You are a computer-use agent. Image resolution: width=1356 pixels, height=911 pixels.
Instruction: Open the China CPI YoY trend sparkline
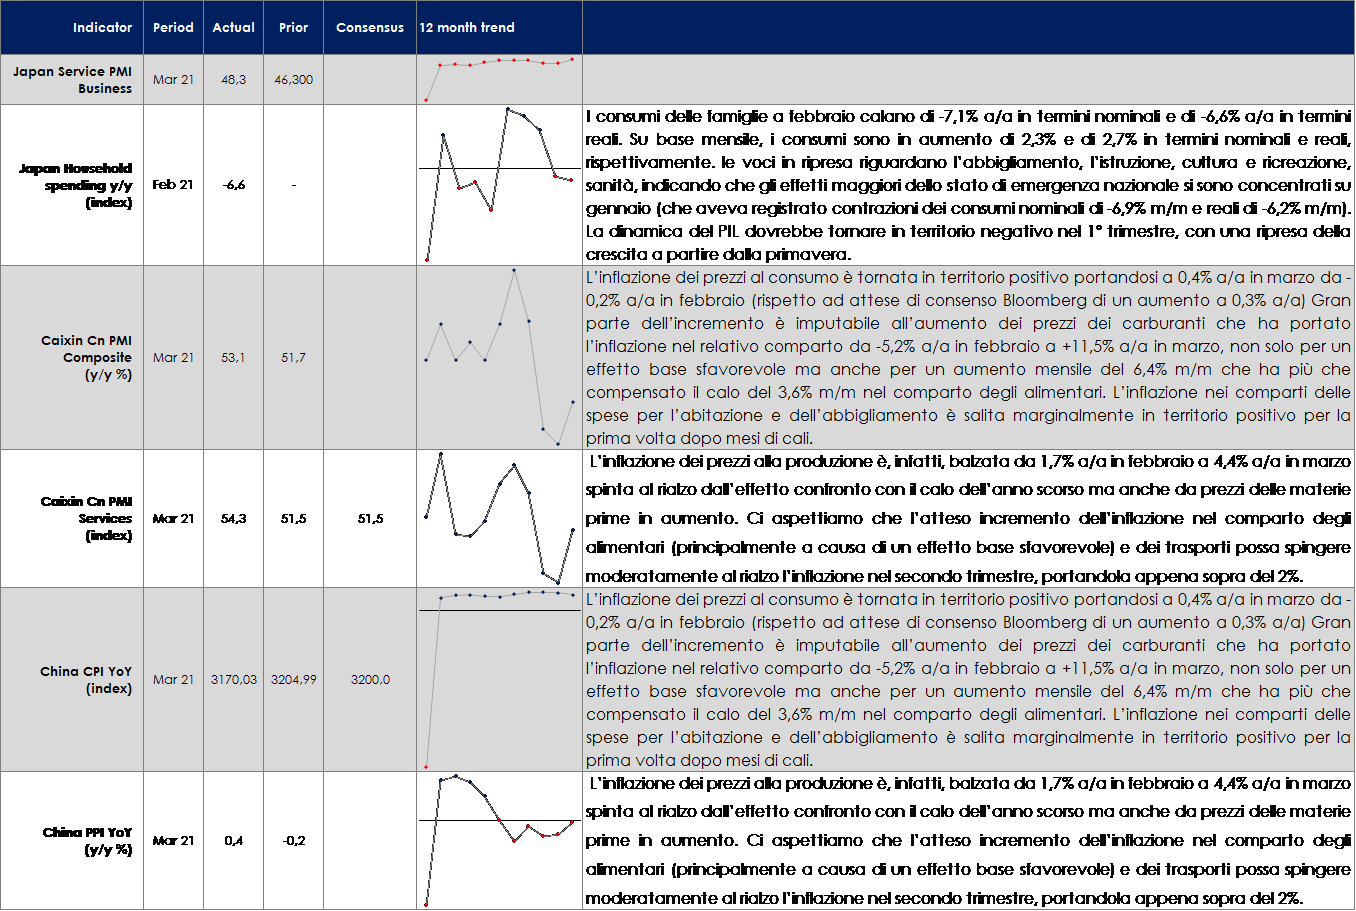[499, 679]
